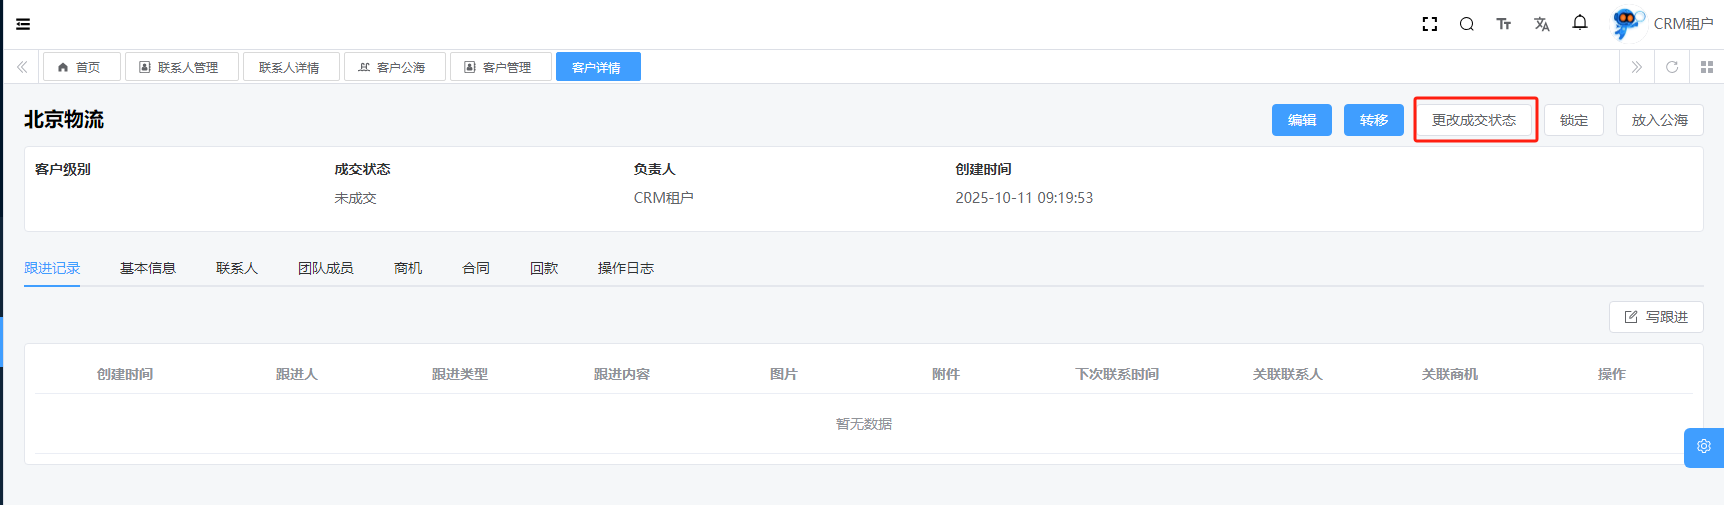Click the 更改成交状态 button
This screenshot has height=505, width=1724.
point(1474,120)
